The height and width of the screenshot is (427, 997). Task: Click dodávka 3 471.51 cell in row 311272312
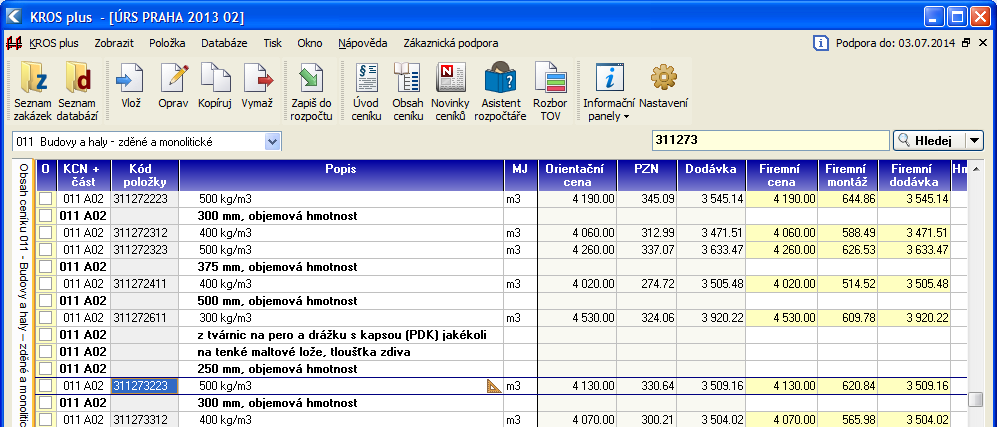711,233
